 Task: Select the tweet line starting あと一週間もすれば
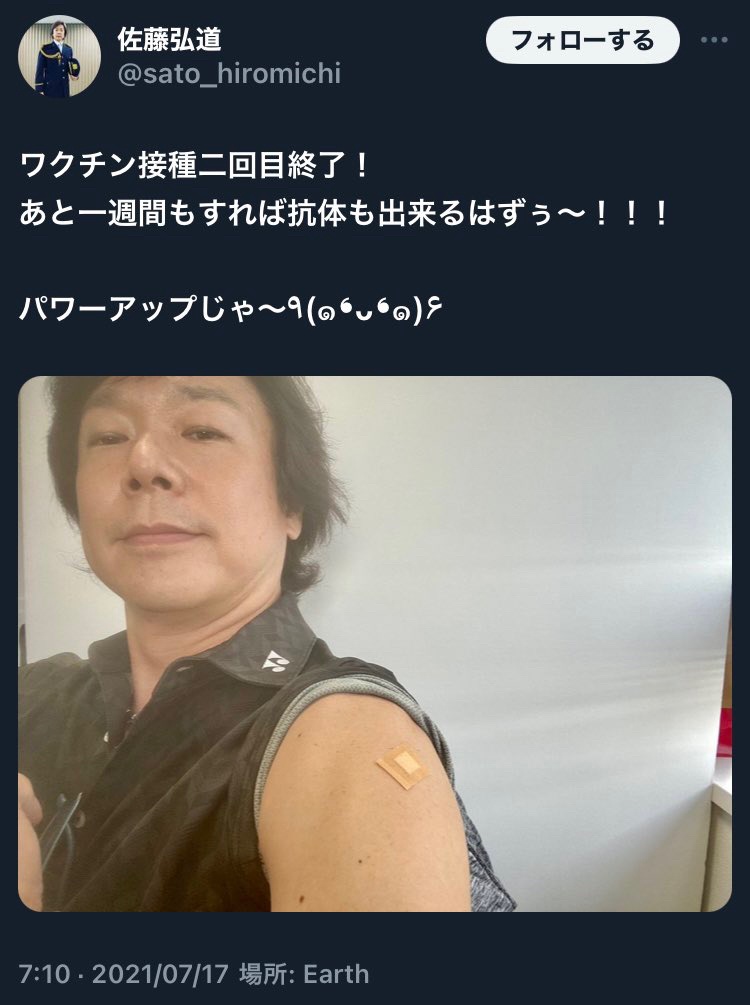point(344,214)
